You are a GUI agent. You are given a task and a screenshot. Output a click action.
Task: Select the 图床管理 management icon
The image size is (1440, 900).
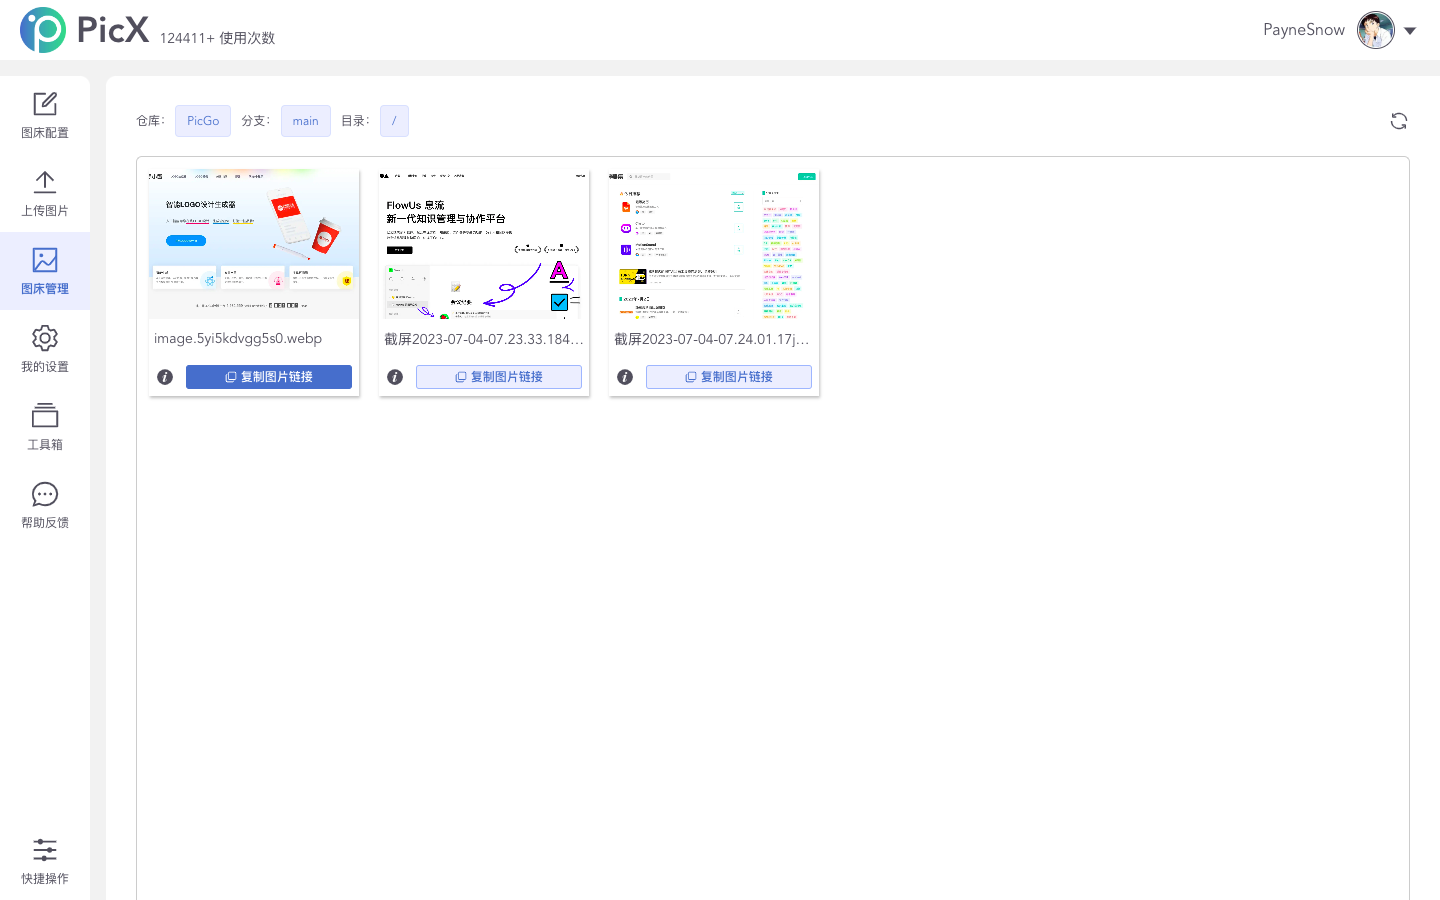(x=44, y=270)
